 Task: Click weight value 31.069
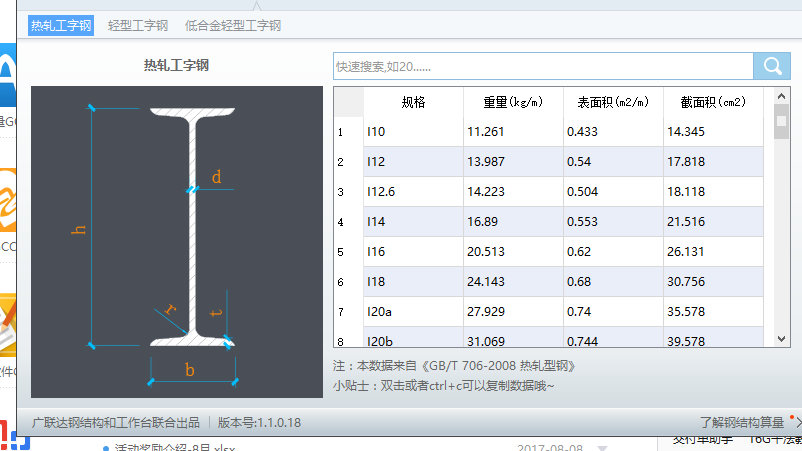pos(513,338)
